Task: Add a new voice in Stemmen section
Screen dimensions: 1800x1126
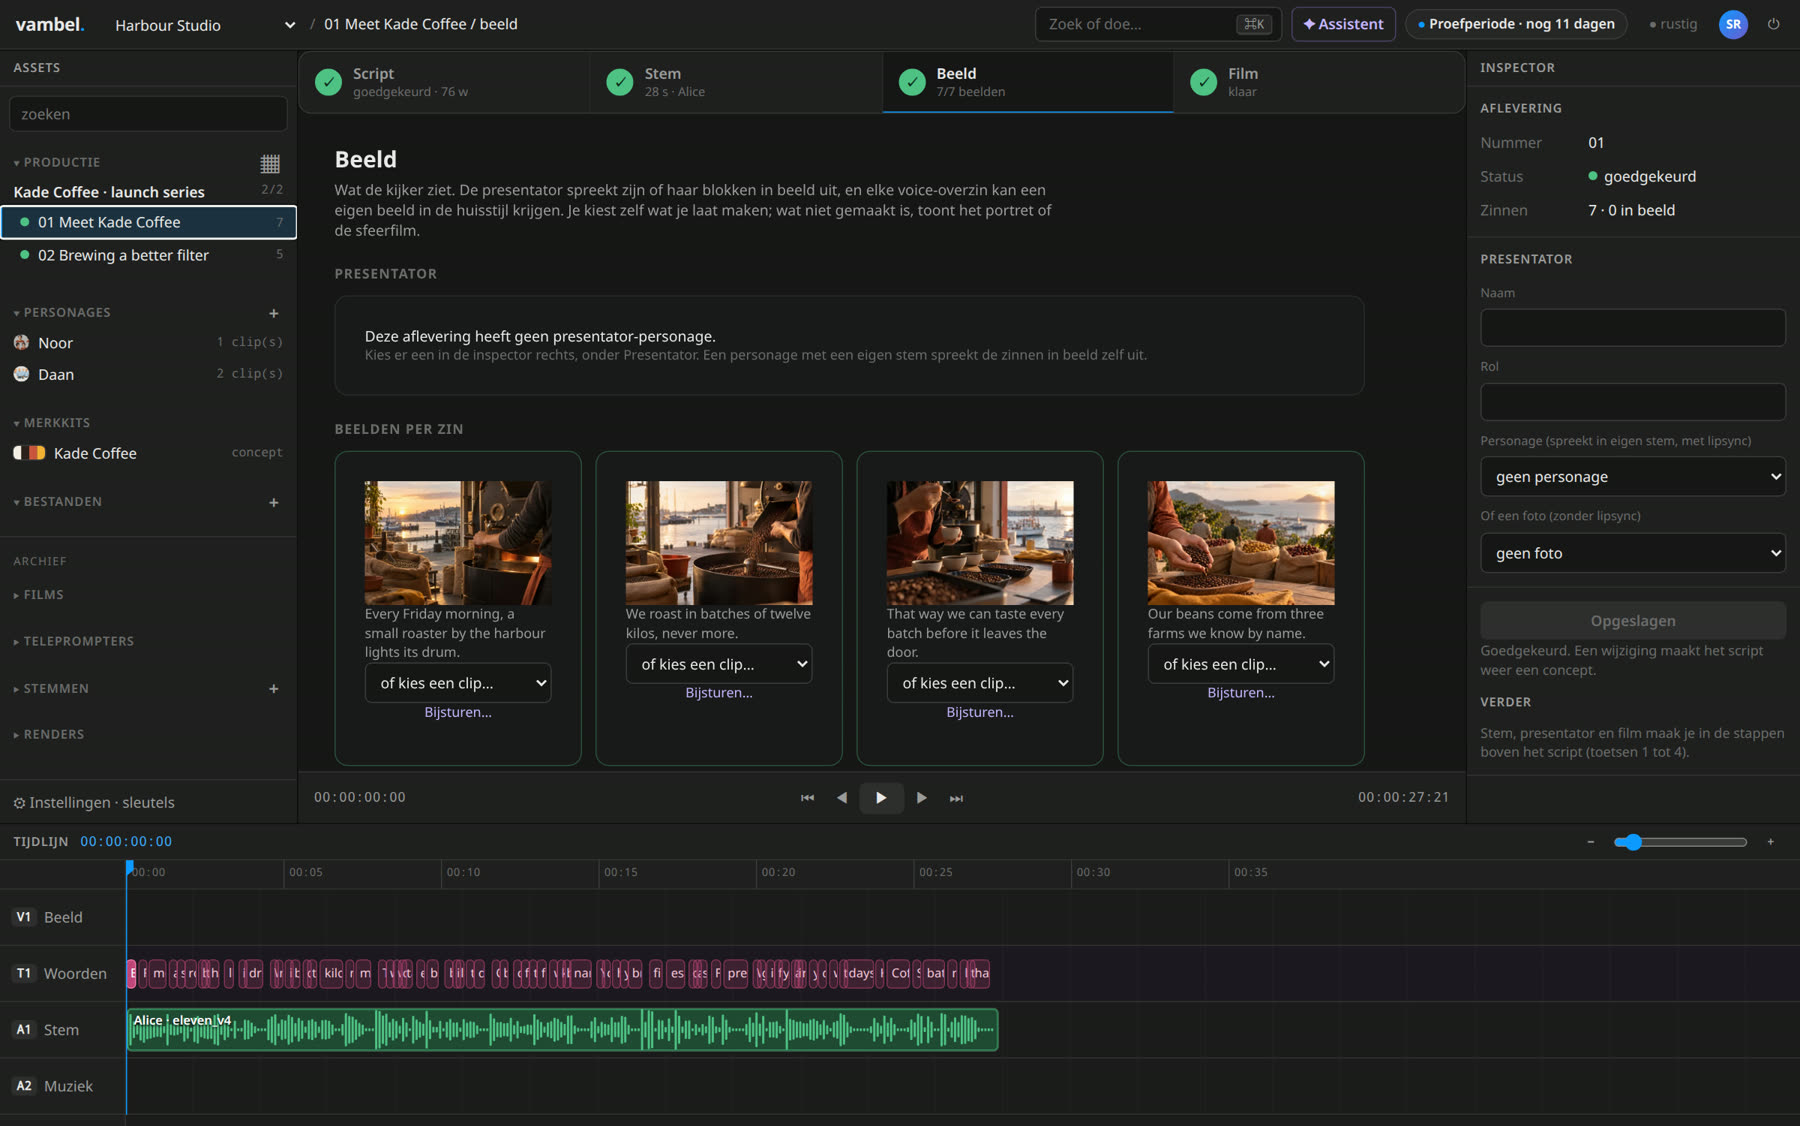Action: click(273, 688)
